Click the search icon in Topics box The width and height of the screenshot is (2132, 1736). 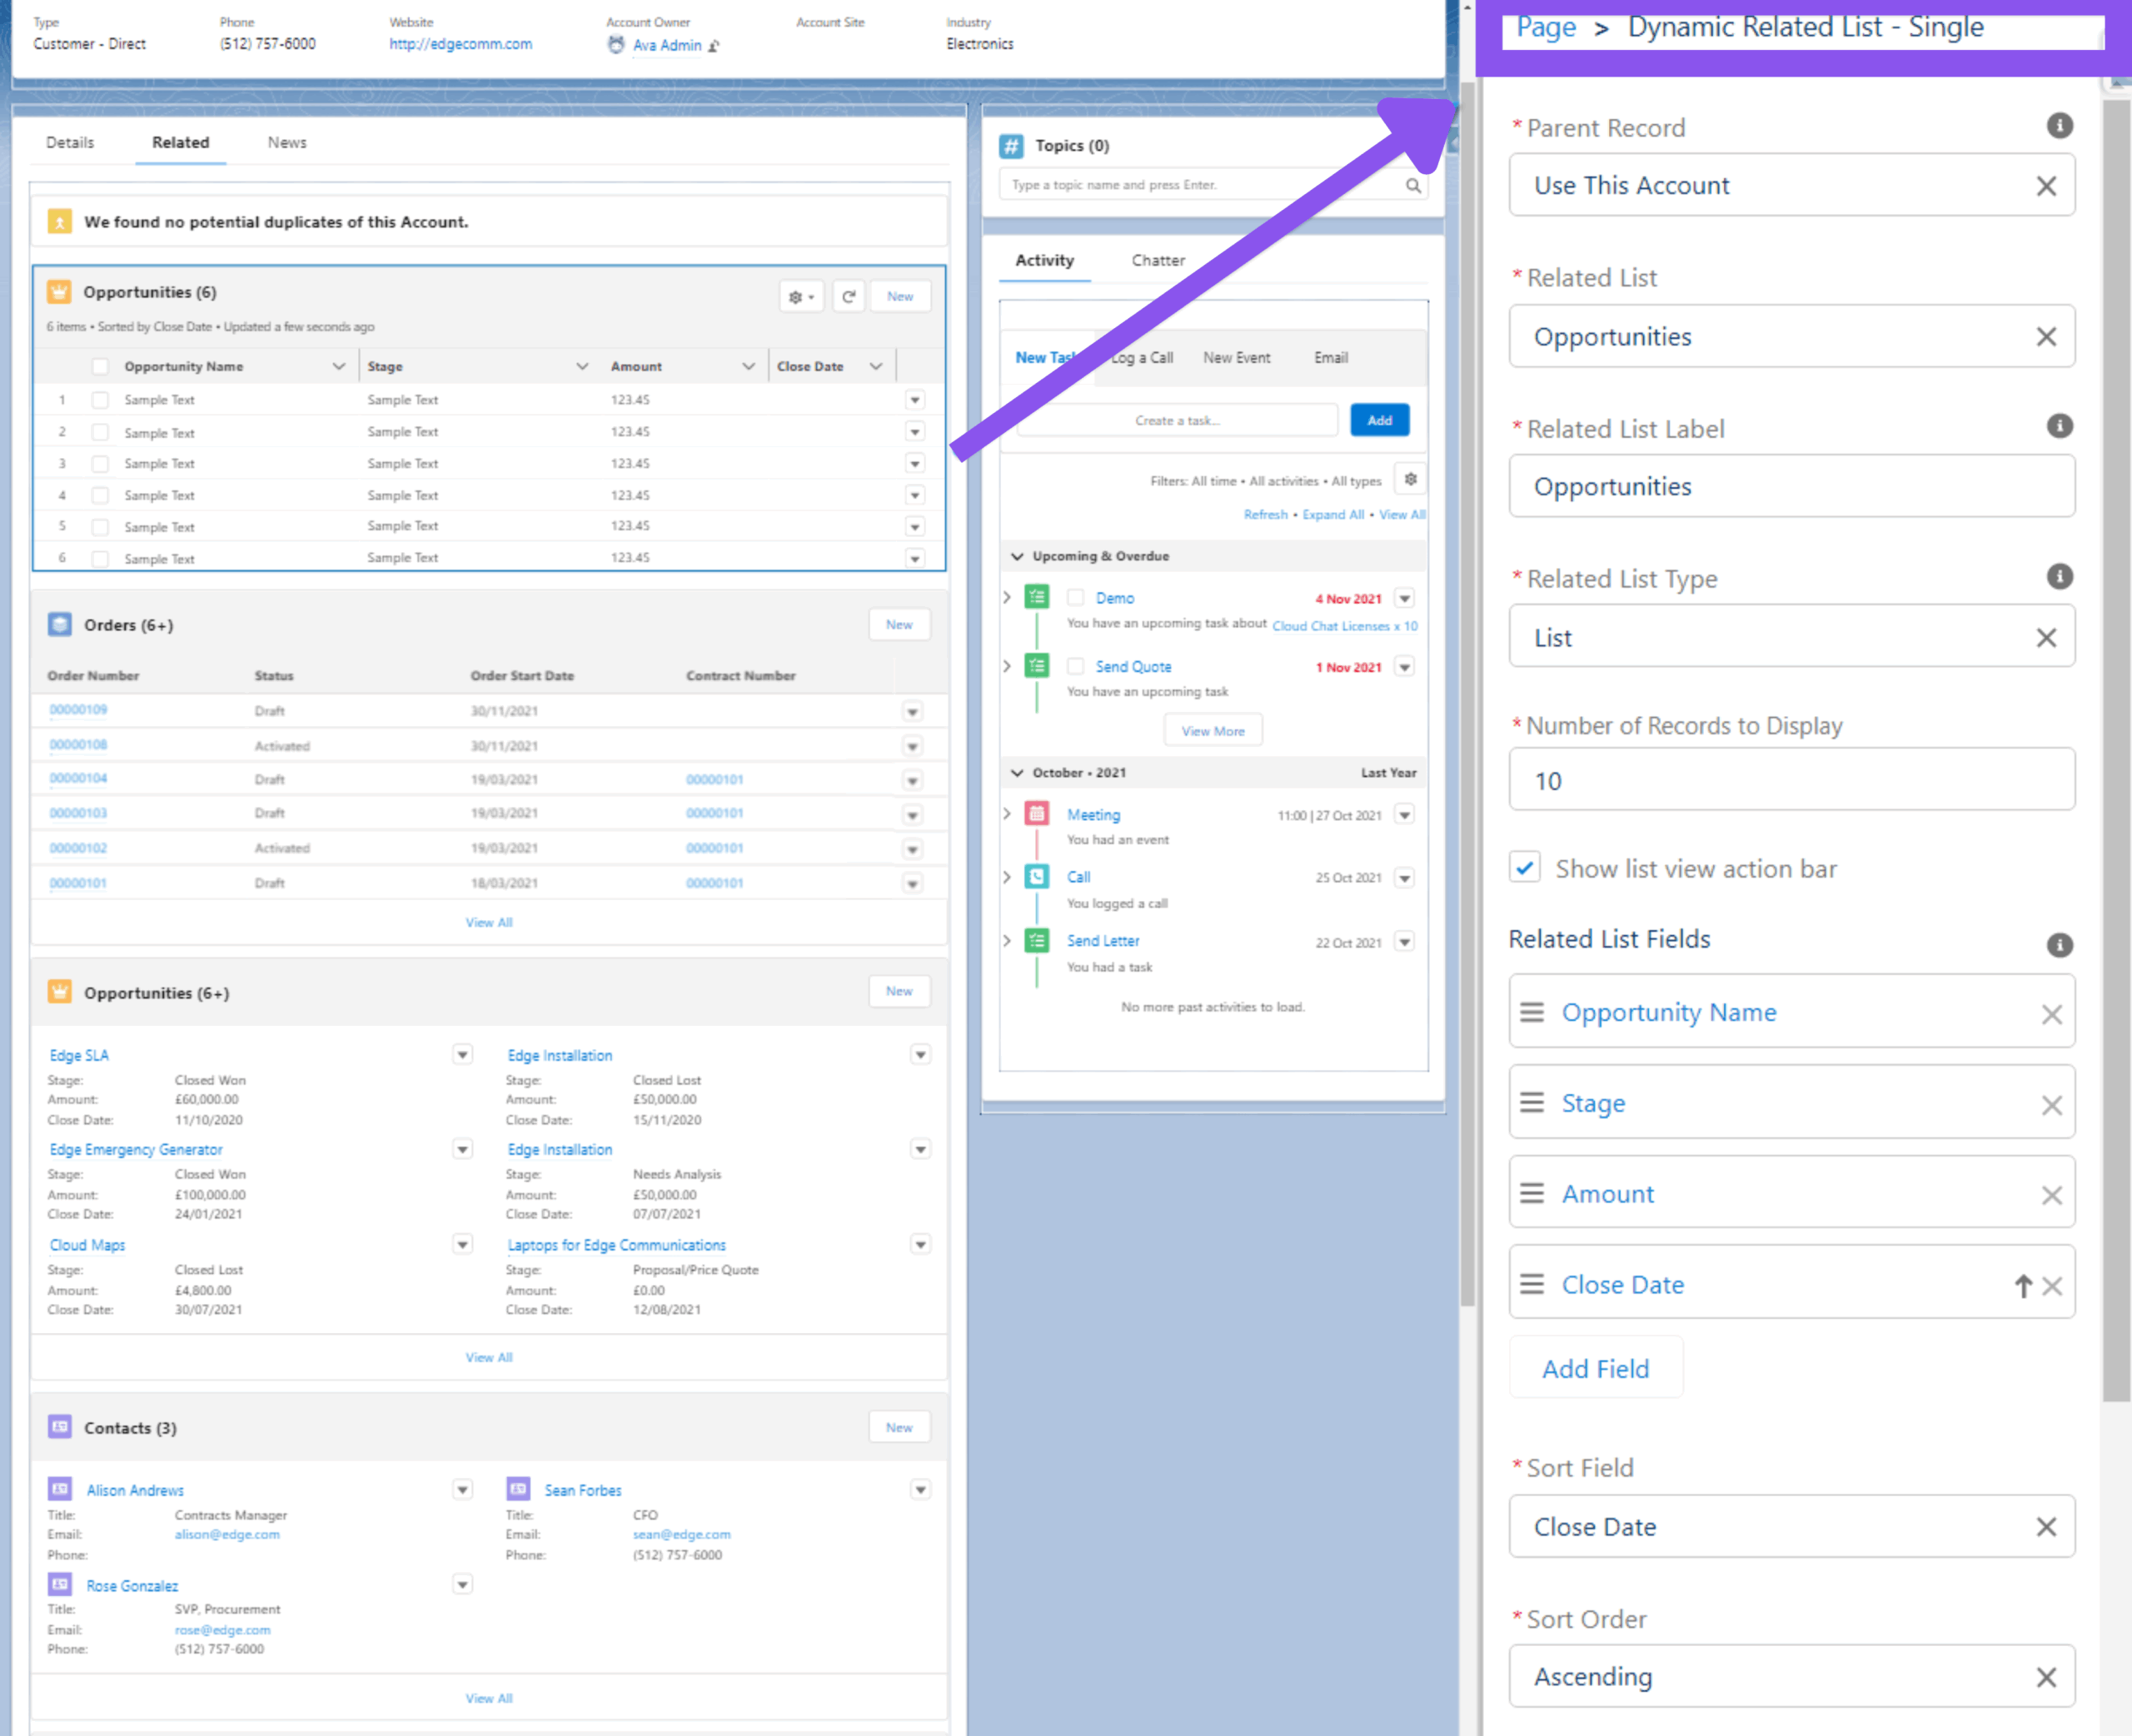[1413, 185]
